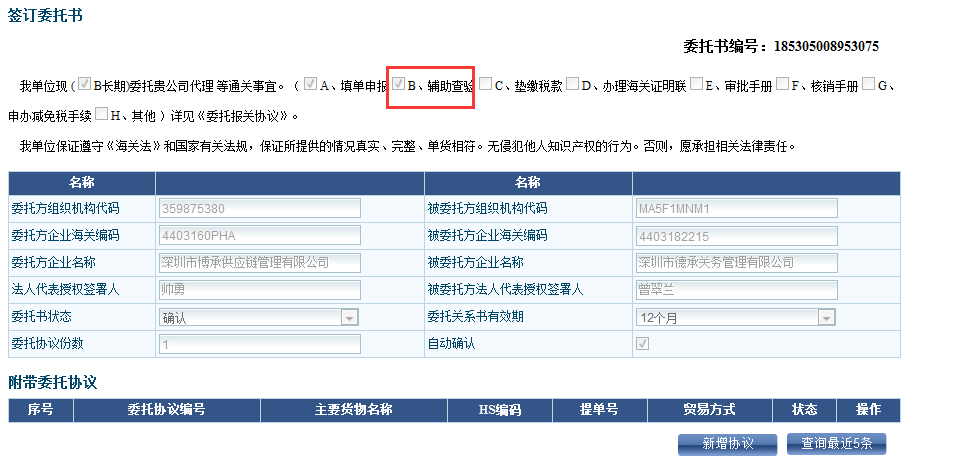Select the 被委托方企业名称 text field
This screenshot has width=957, height=472.
pos(735,263)
